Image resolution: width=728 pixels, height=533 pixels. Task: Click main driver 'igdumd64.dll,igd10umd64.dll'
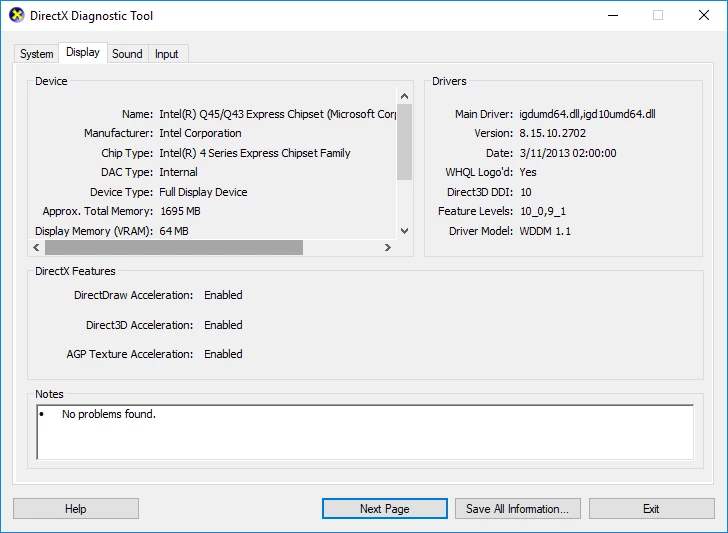(587, 114)
